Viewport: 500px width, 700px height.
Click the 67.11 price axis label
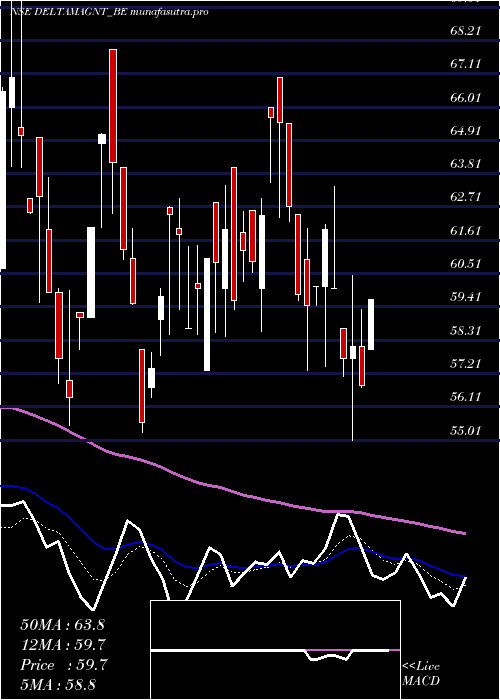(465, 64)
